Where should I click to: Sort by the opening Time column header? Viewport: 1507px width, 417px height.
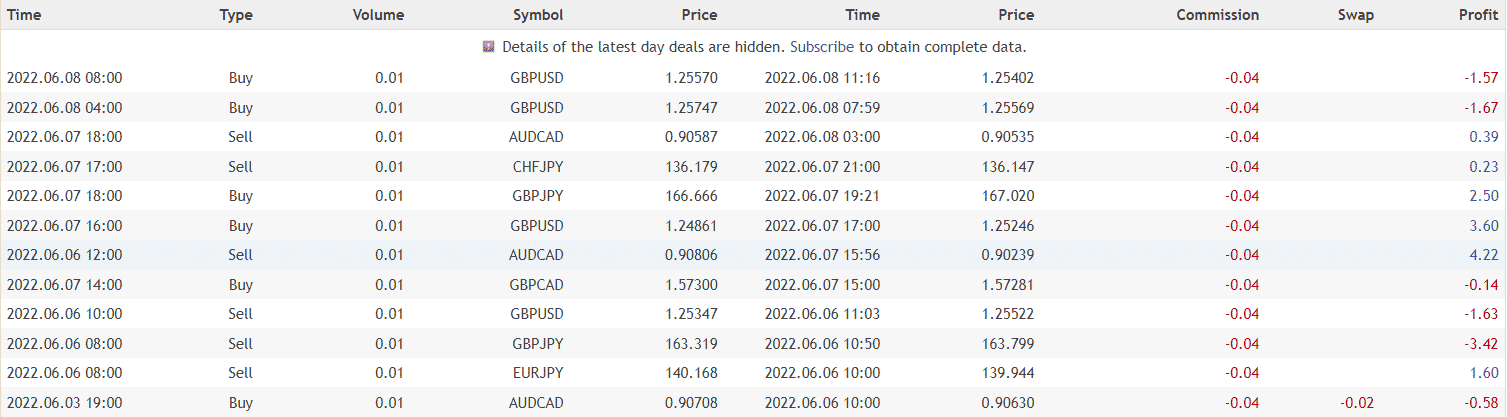point(24,15)
